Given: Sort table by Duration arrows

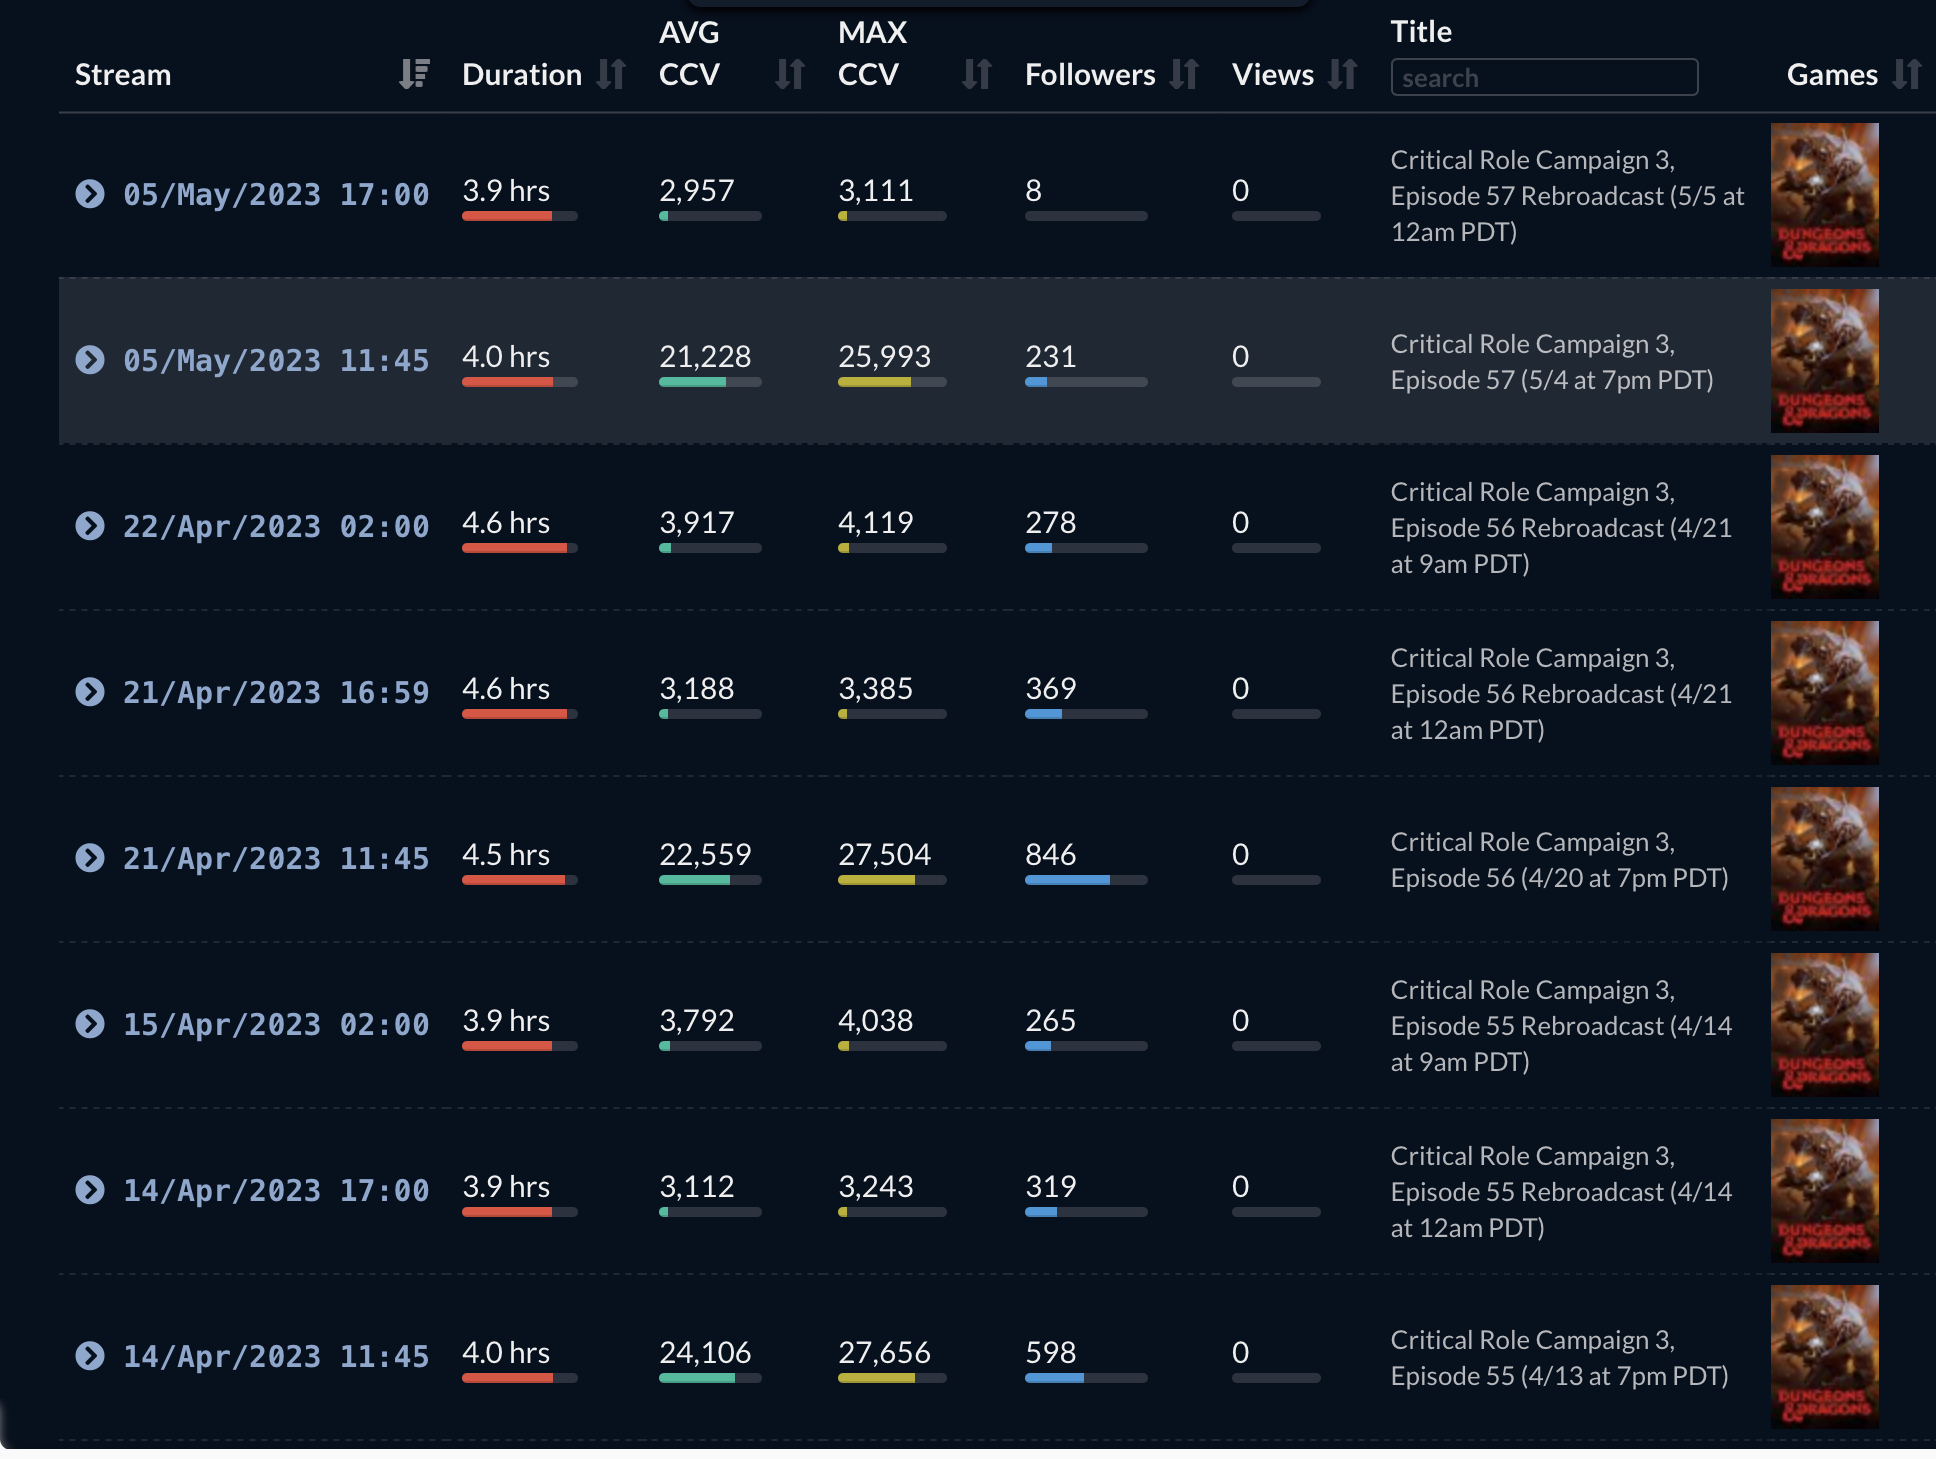Looking at the screenshot, I should (x=611, y=74).
